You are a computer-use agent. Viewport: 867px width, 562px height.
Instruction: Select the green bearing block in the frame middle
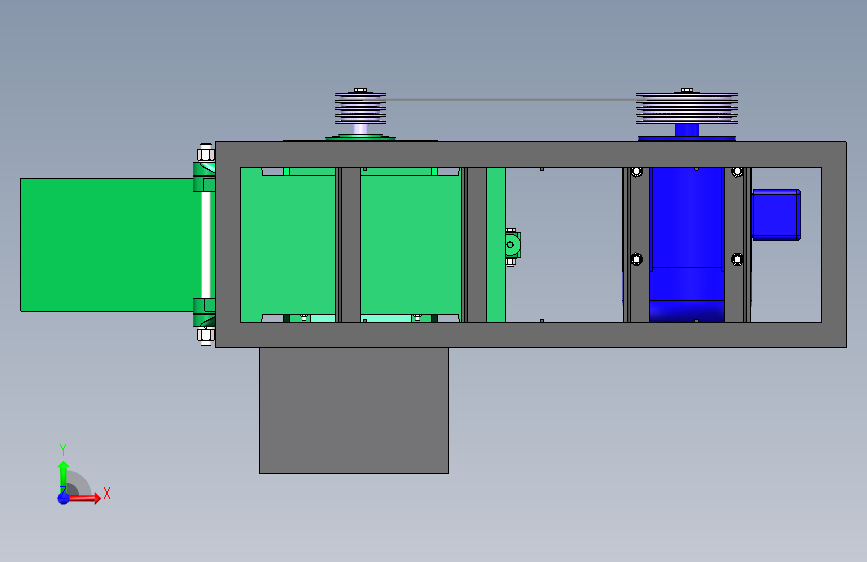(512, 245)
